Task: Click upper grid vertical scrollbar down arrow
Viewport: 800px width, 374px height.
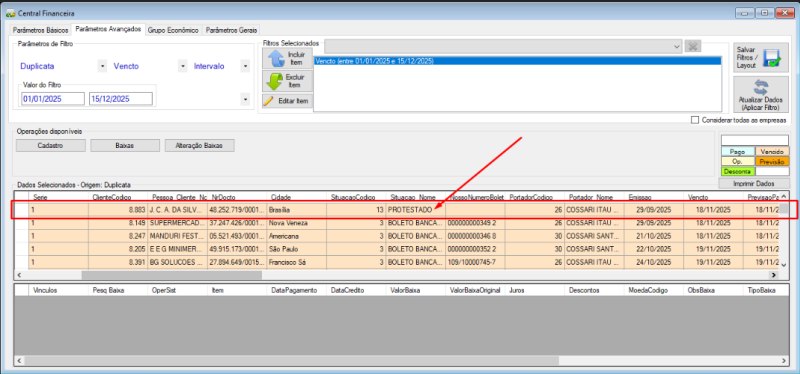Action: [784, 264]
